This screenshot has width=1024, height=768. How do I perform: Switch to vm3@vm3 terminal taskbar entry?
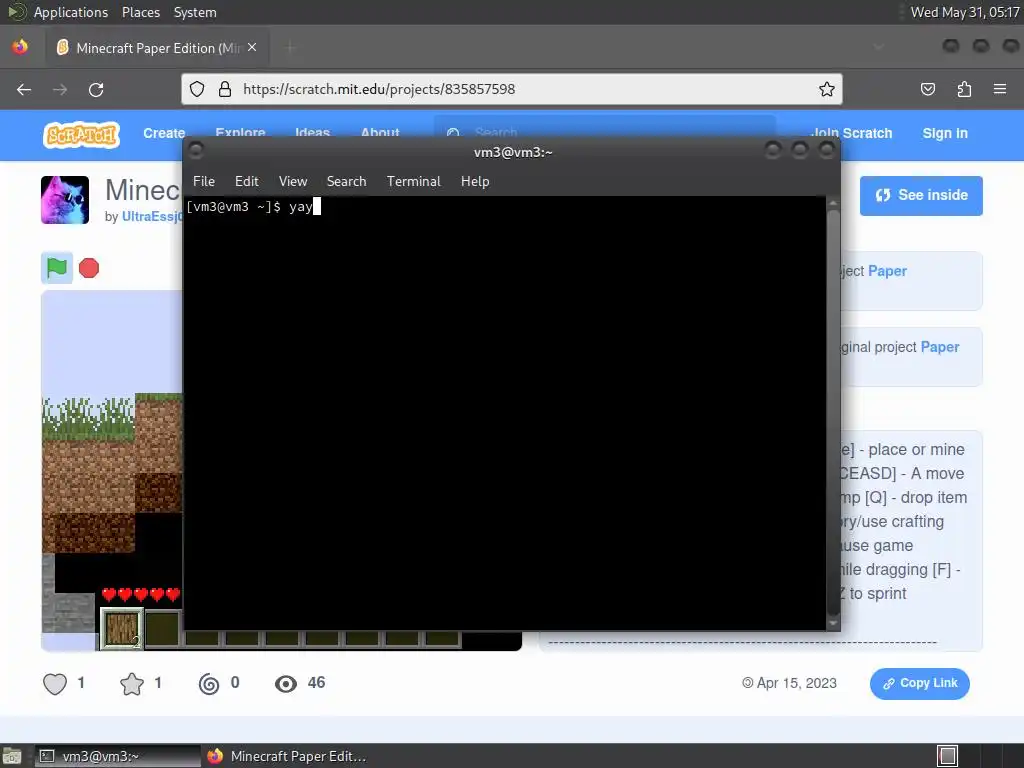click(118, 756)
